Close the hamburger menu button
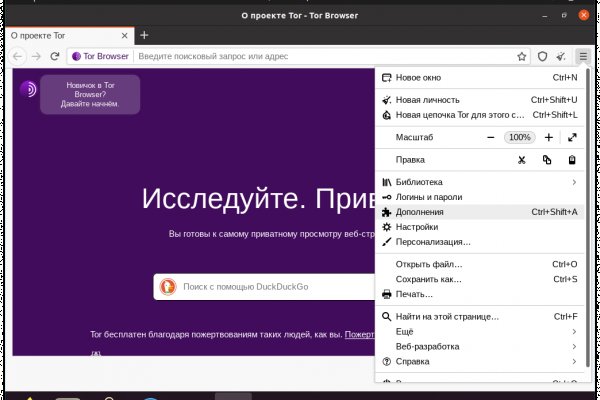This screenshot has height=400, width=600. [x=583, y=57]
